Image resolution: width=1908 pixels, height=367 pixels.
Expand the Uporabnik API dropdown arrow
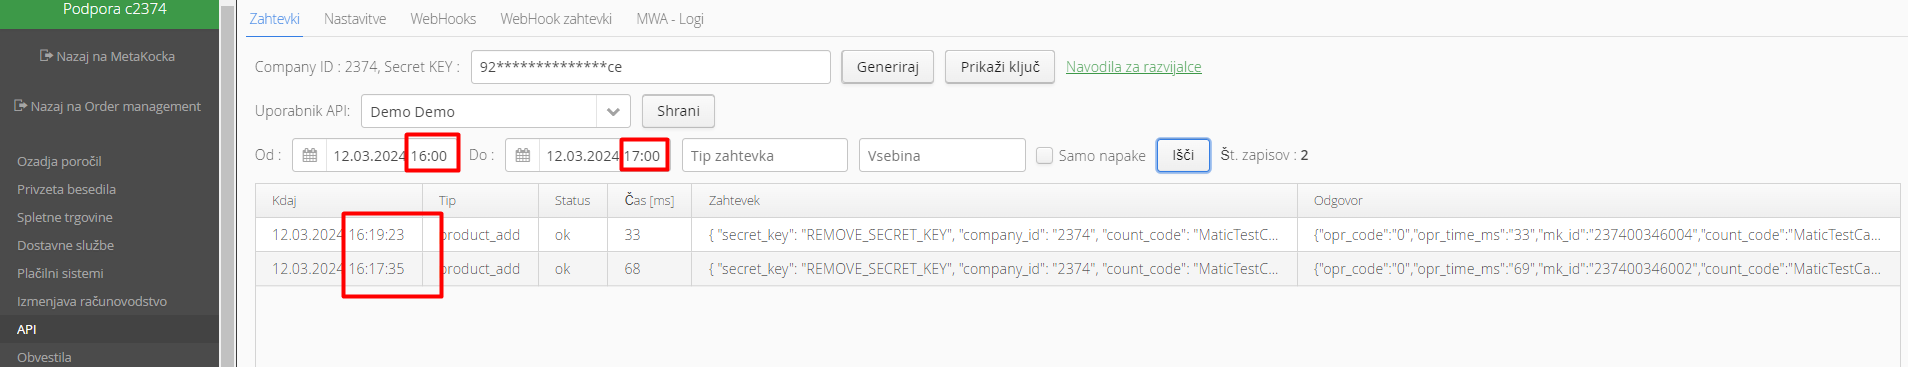pos(613,112)
